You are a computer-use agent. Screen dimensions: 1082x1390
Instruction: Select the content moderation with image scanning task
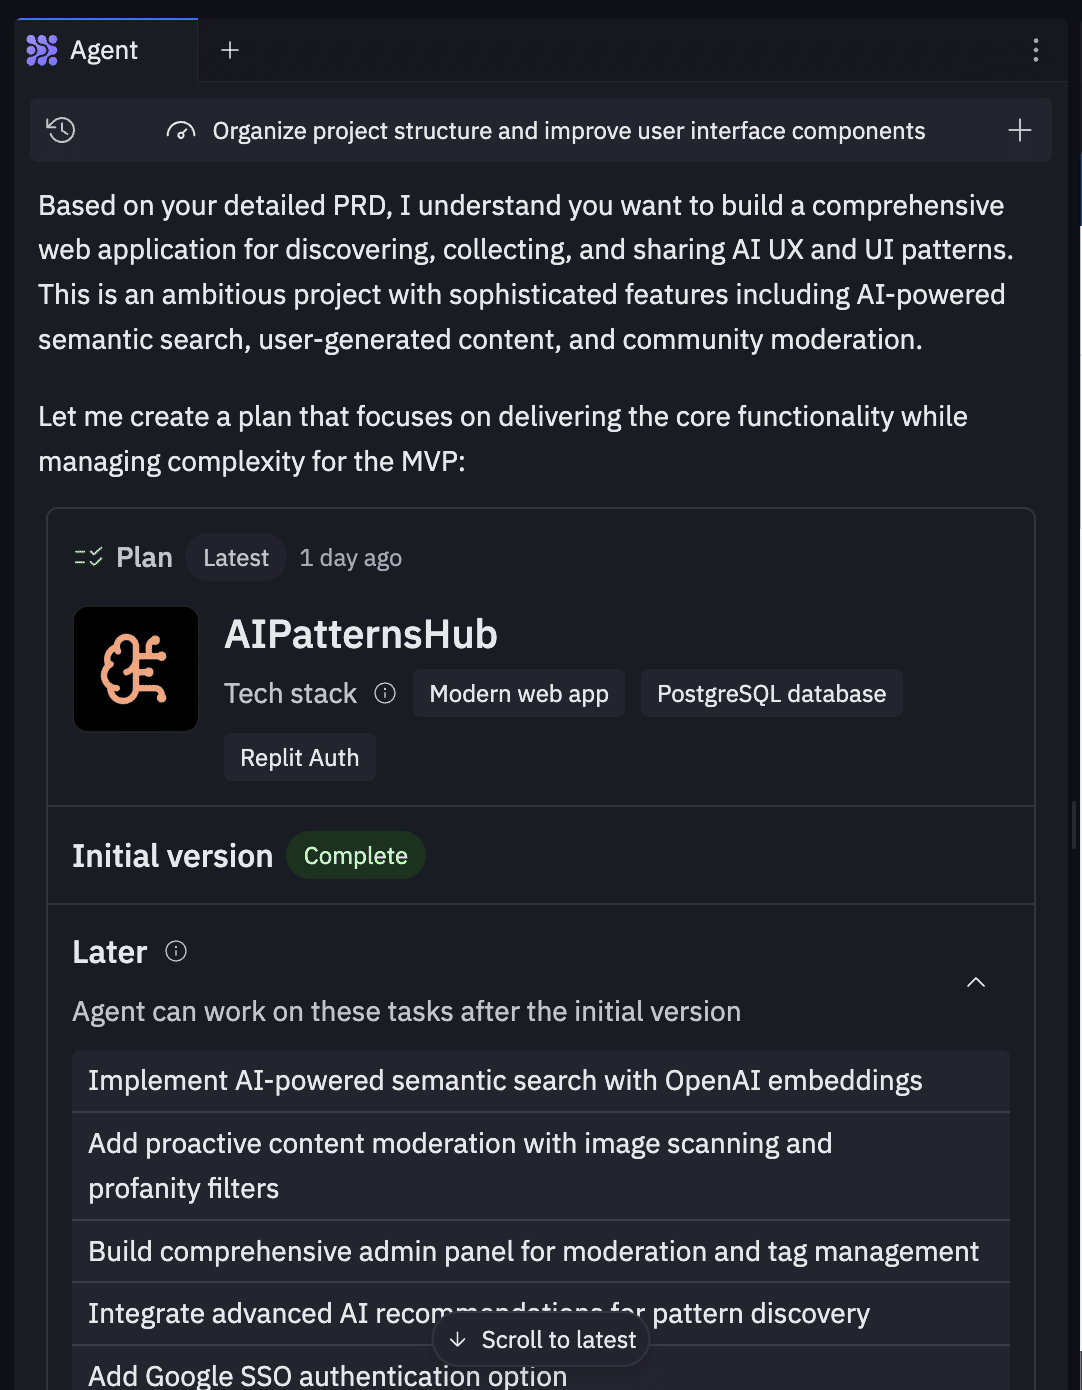pos(460,1166)
